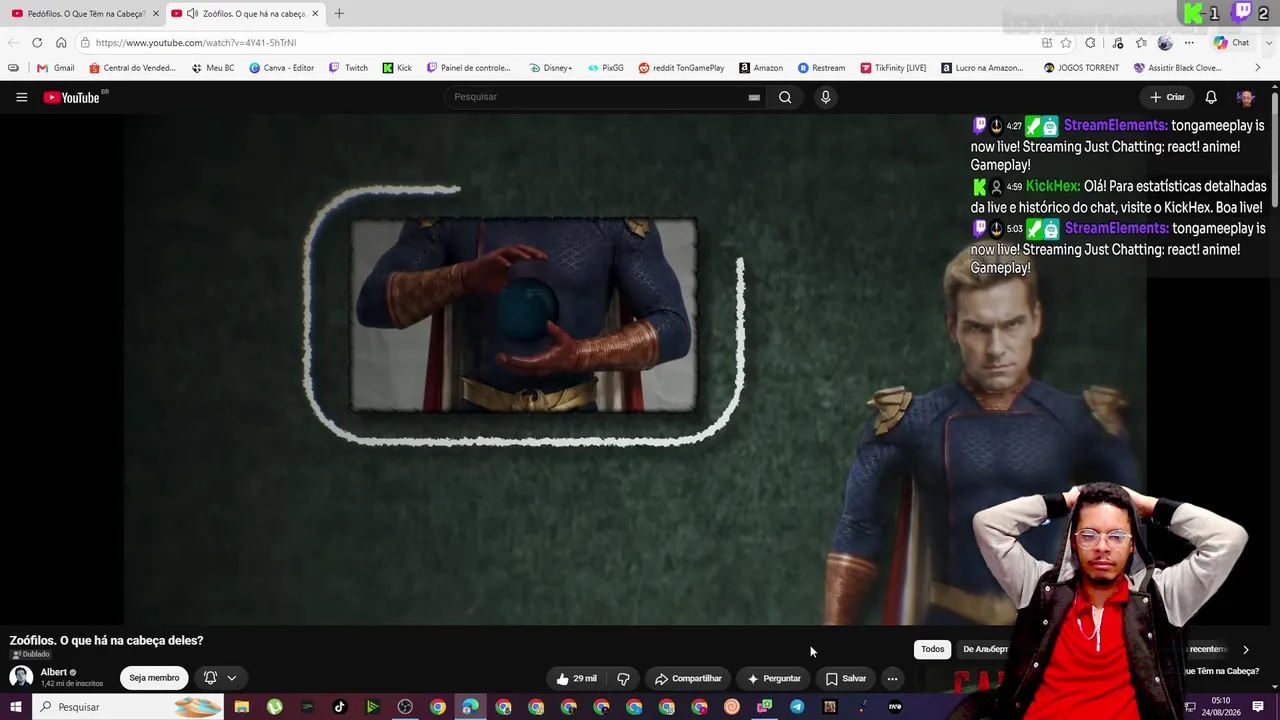
Task: Open Telegram from the taskbar
Action: coord(797,707)
